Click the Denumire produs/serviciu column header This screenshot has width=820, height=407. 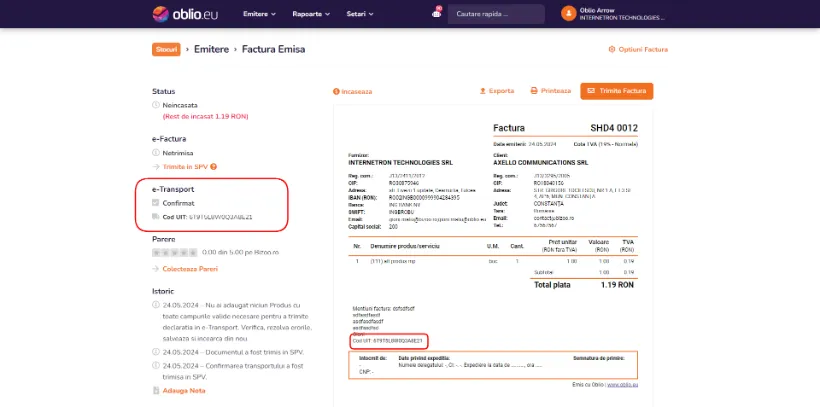click(x=405, y=246)
